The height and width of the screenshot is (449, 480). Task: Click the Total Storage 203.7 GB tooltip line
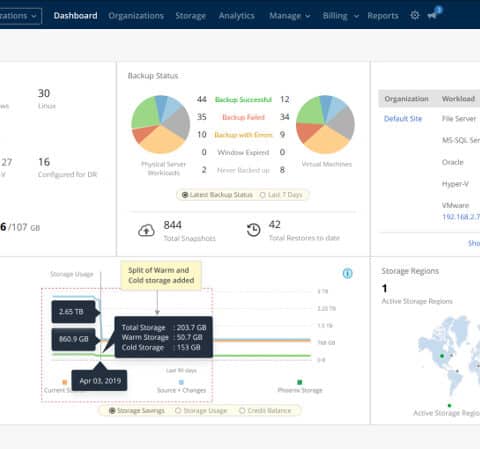(164, 327)
